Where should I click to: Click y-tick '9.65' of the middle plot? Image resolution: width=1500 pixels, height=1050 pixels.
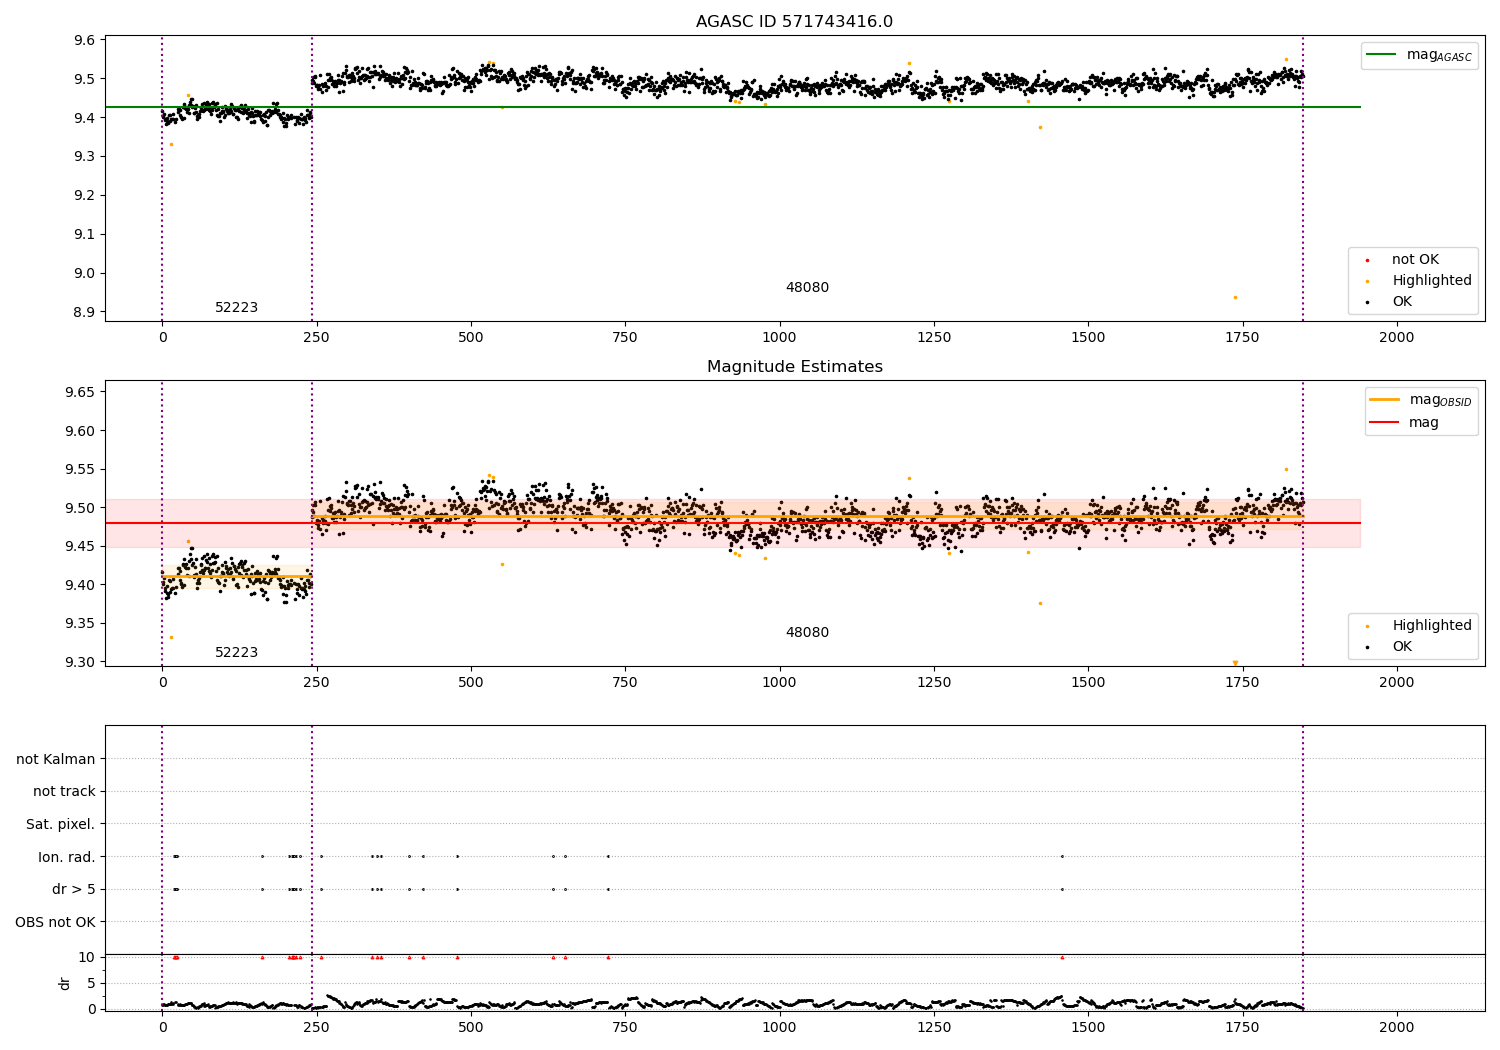[x=81, y=392]
